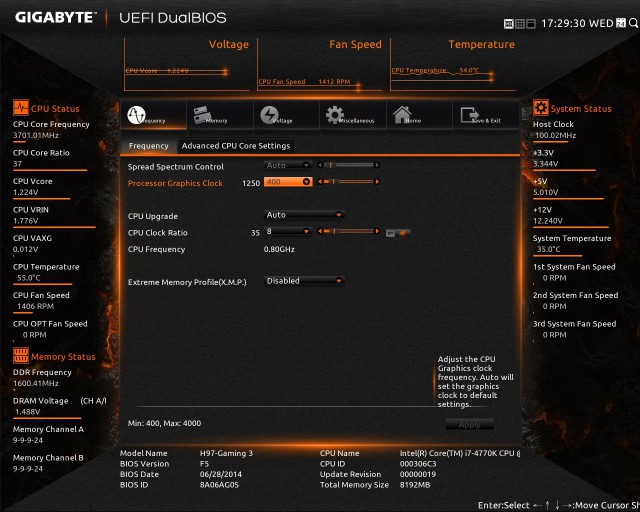Click the DRAM Voltage 1.488V reading
The image size is (640, 512).
(27, 412)
